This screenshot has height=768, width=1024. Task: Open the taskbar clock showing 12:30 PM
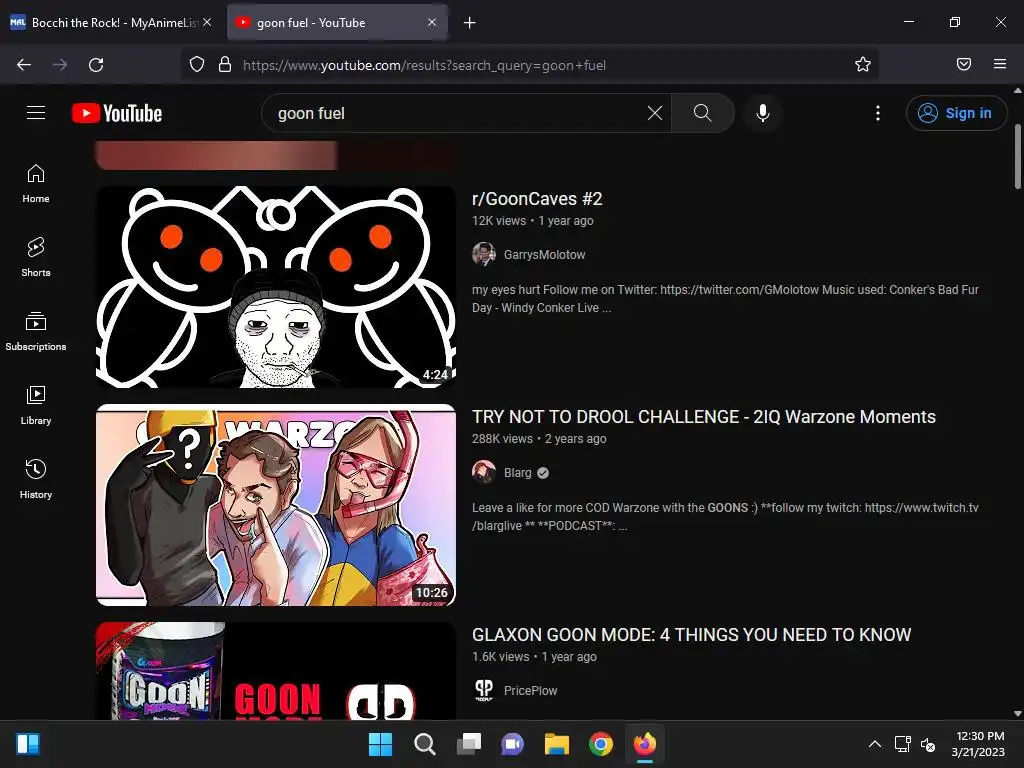pyautogui.click(x=978, y=744)
